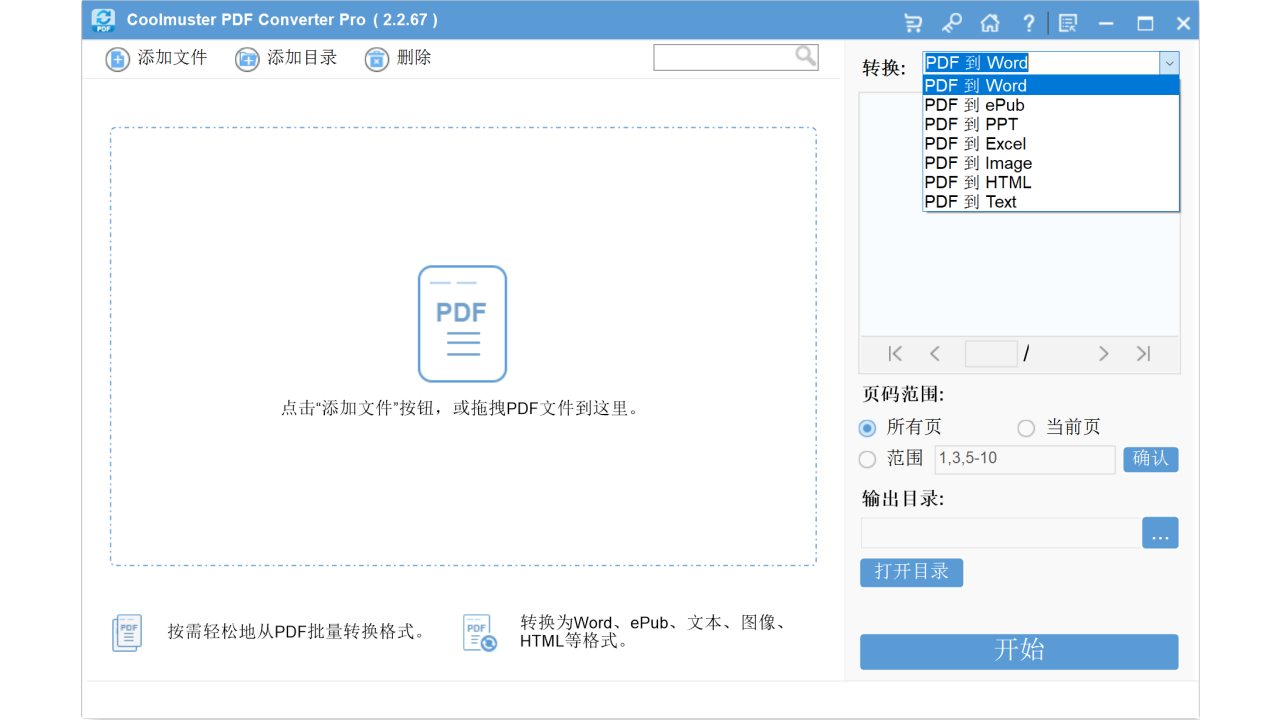Image resolution: width=1280 pixels, height=720 pixels.
Task: Click the shopping cart icon in title bar
Action: 913,21
